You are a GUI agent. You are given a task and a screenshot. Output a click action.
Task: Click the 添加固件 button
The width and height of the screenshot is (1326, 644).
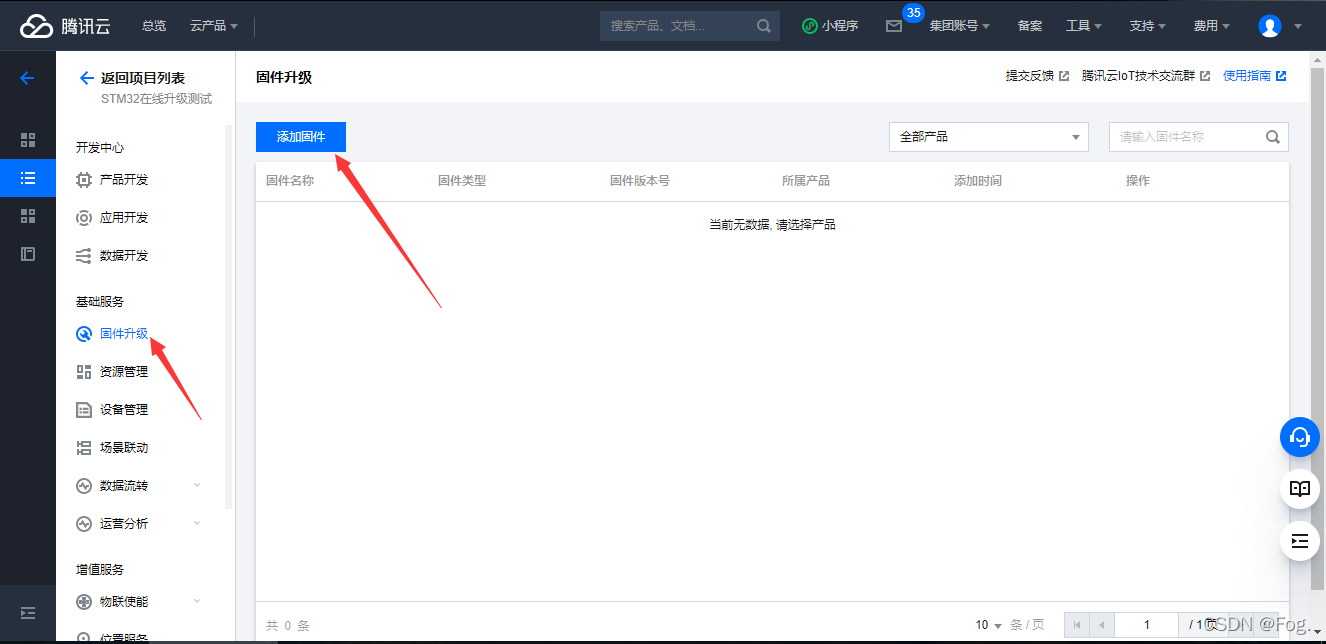(301, 137)
